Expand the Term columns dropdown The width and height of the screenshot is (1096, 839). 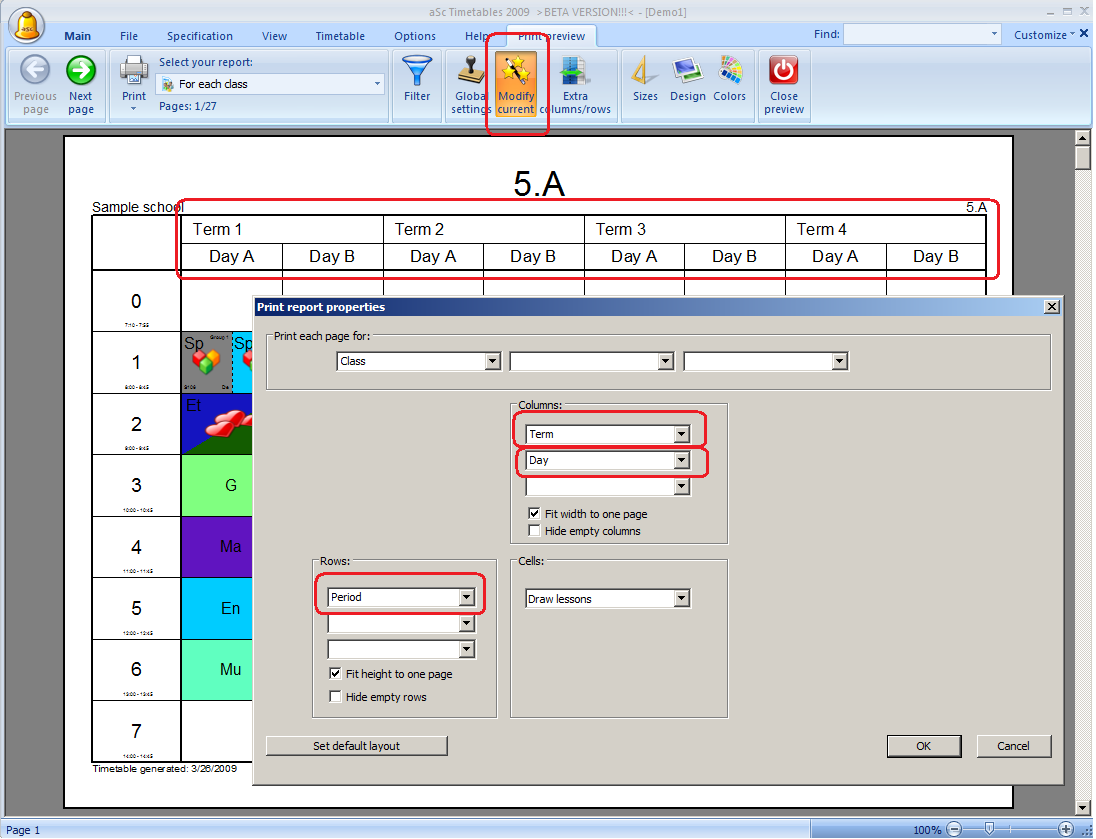(x=681, y=434)
